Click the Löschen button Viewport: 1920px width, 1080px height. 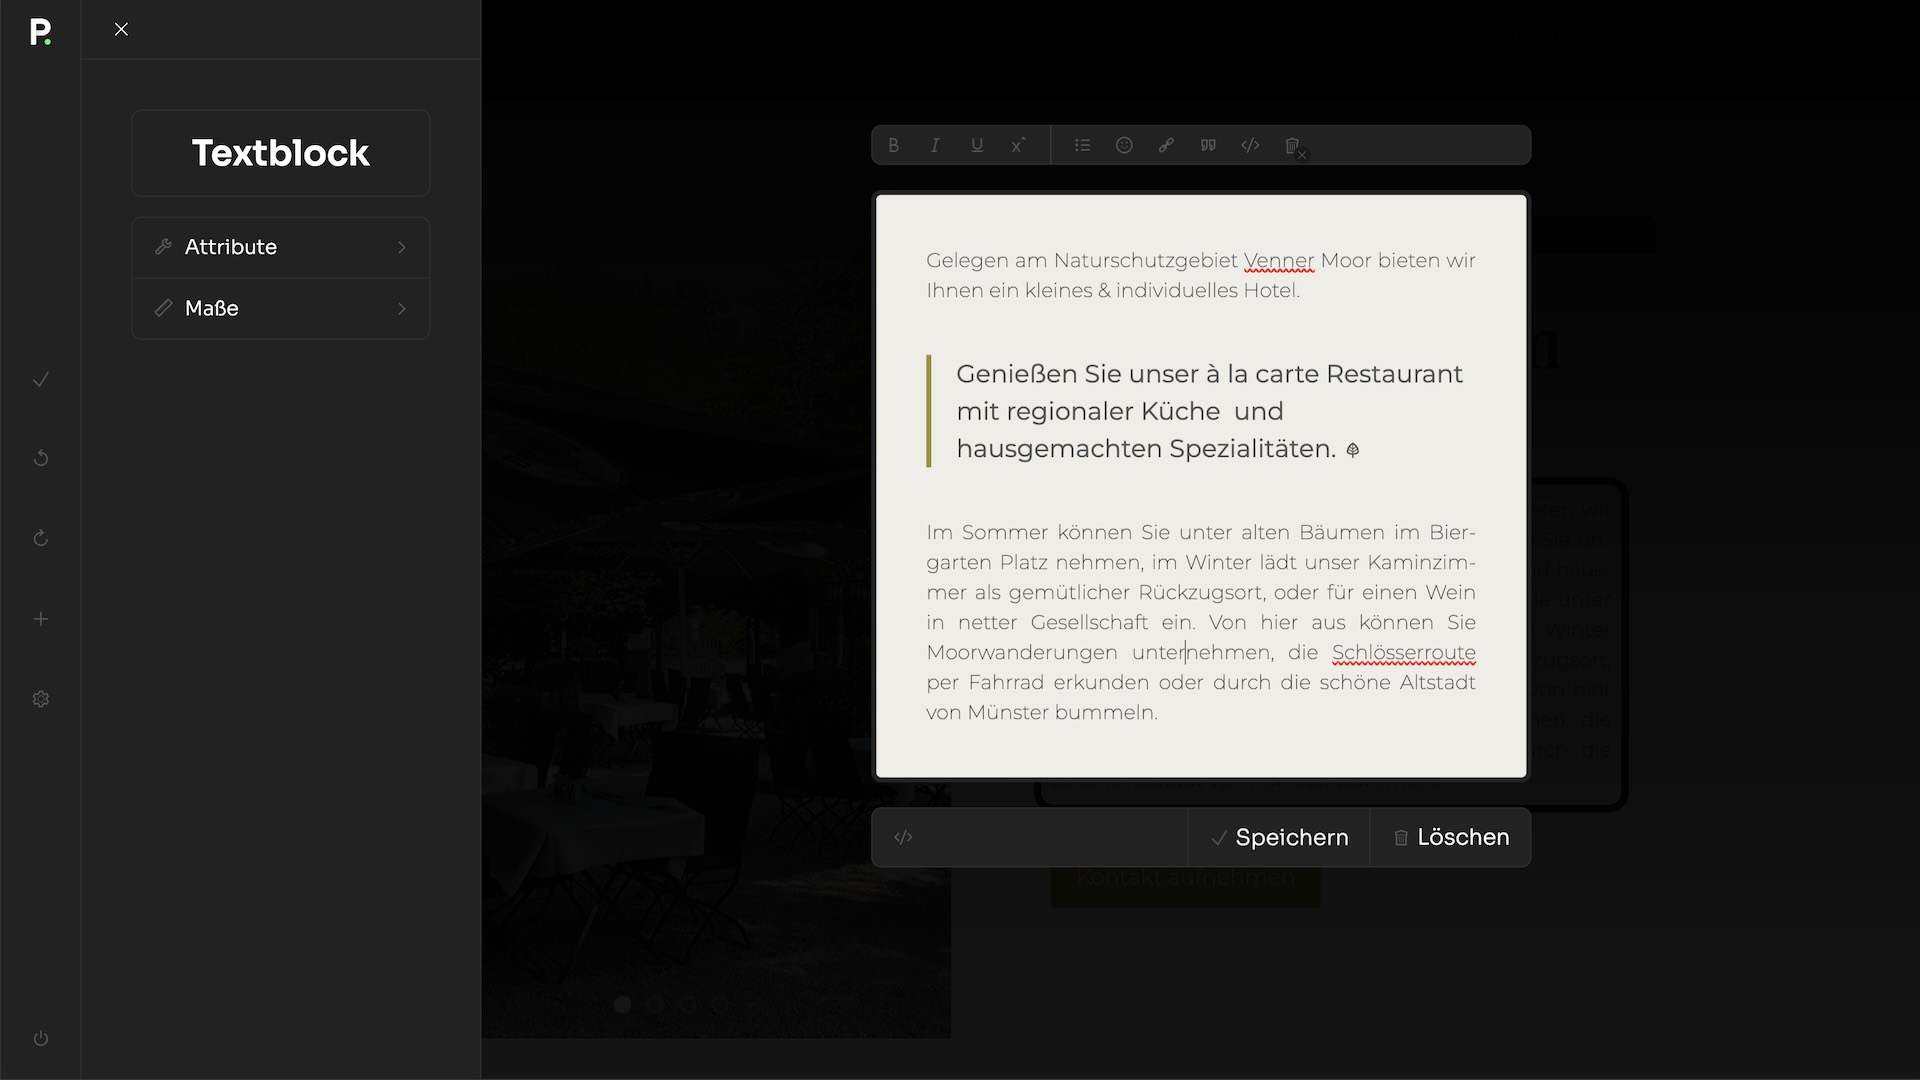pyautogui.click(x=1451, y=838)
